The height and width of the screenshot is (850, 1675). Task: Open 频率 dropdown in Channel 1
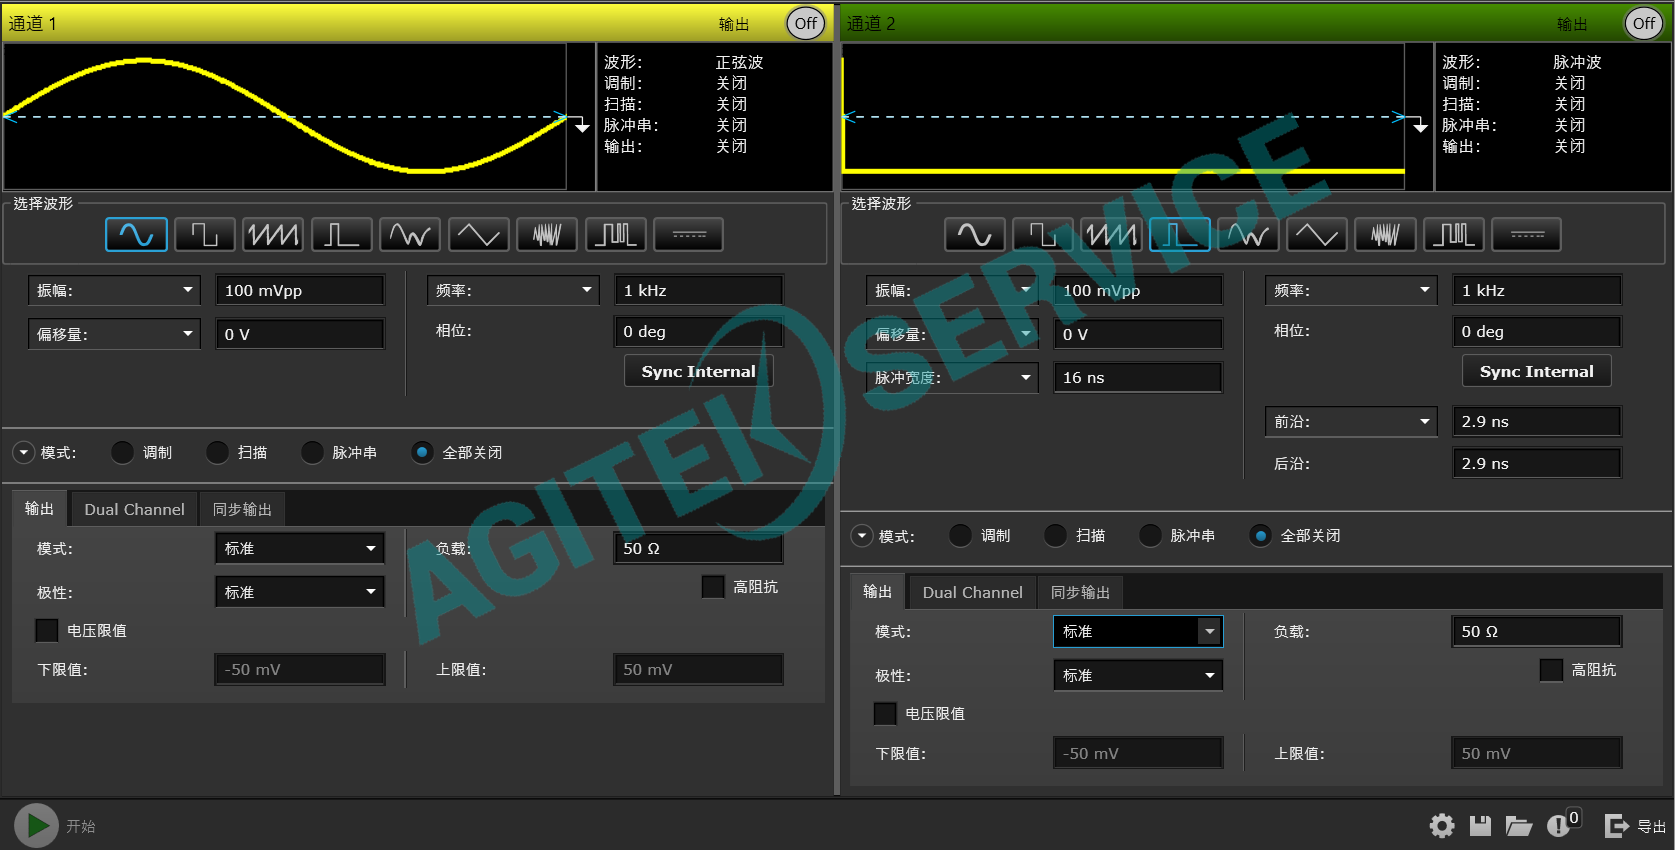coord(513,290)
